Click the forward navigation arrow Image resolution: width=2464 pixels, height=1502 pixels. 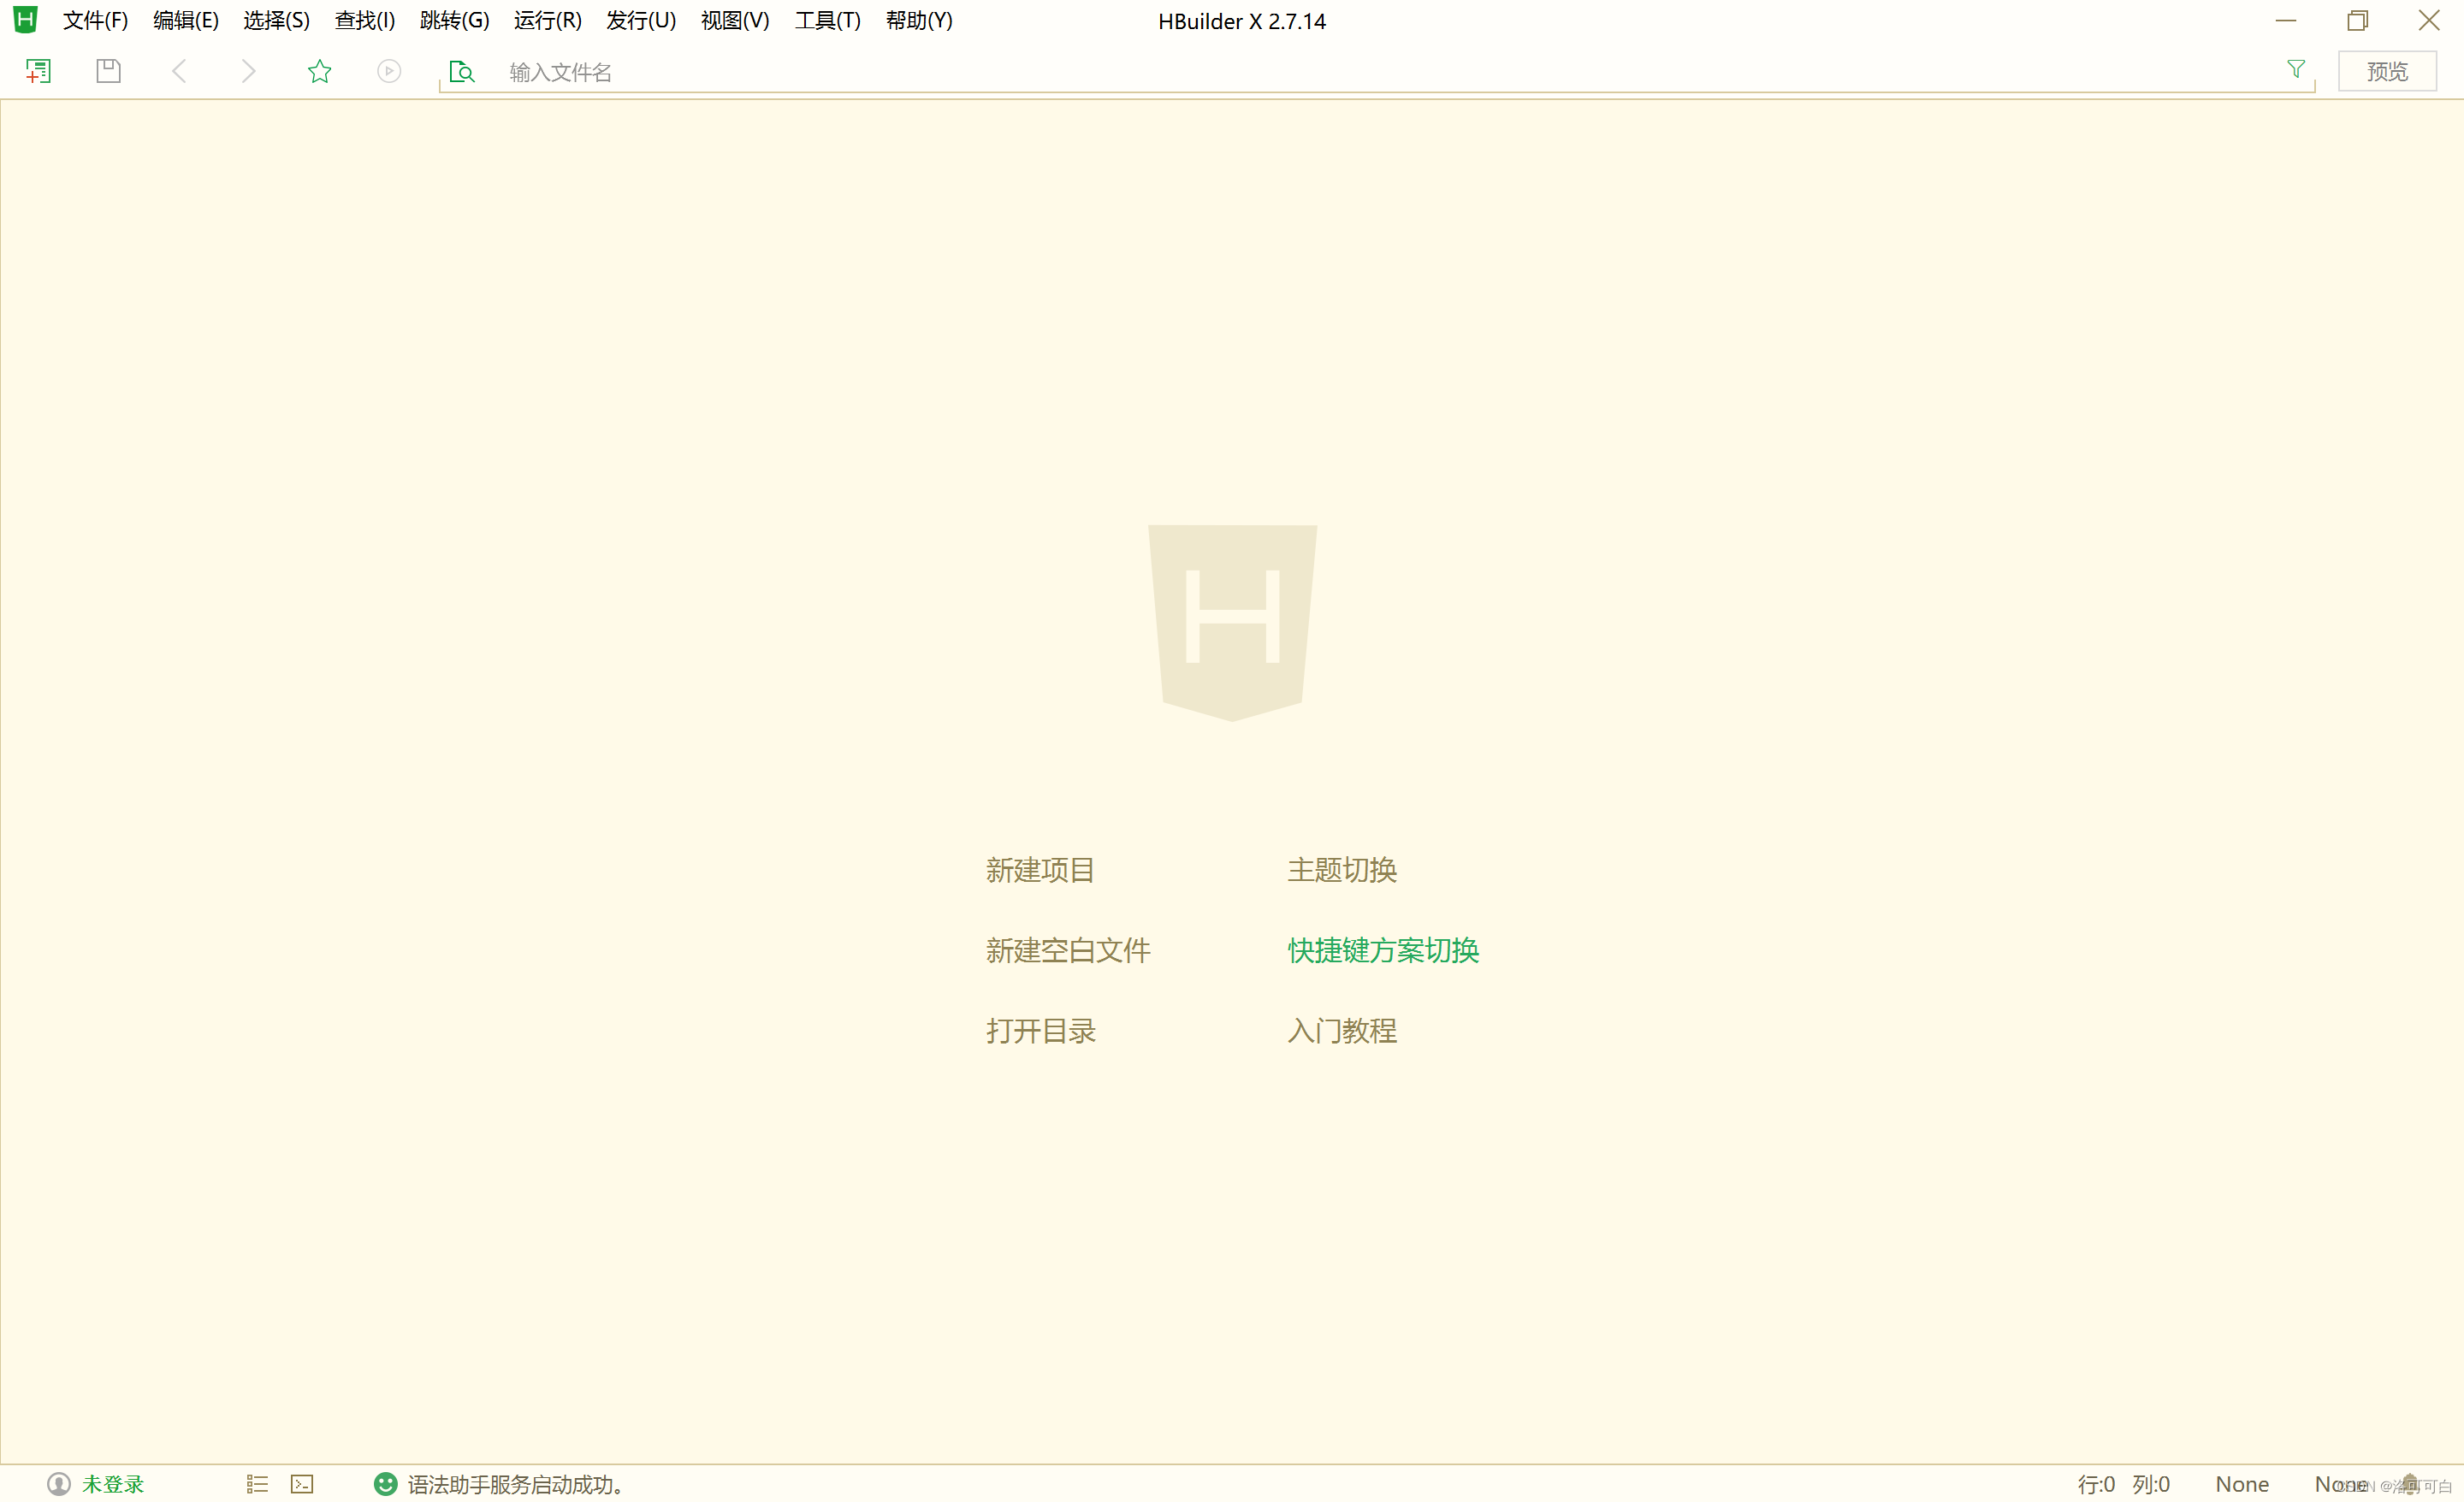point(247,70)
